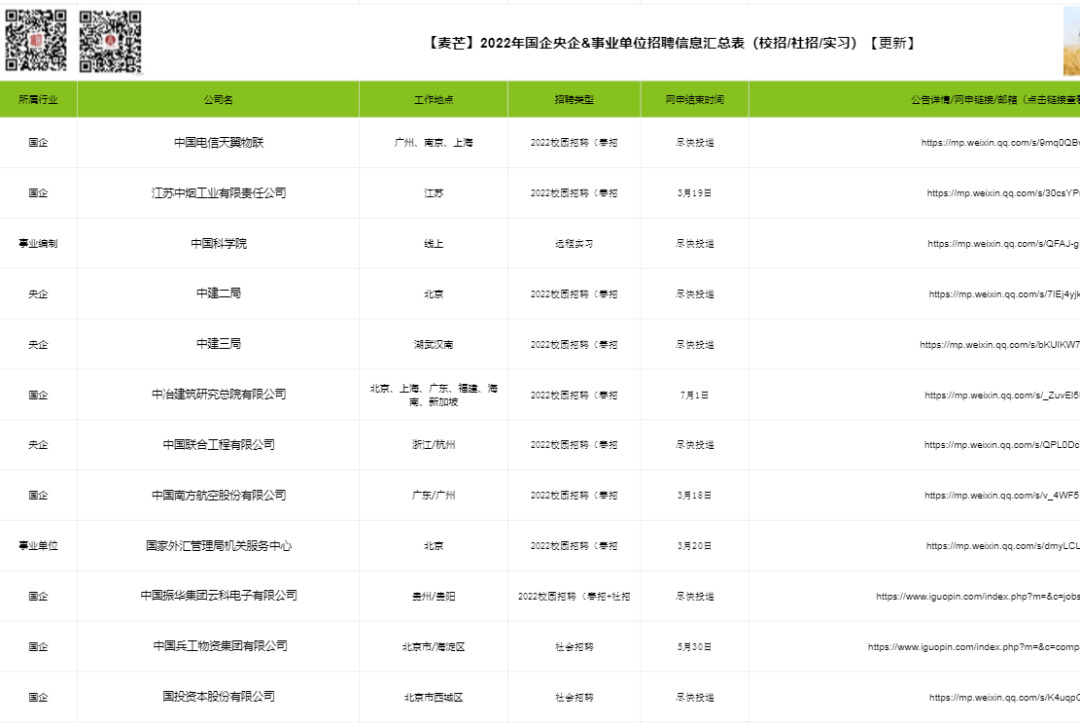
Task: Open the weixin link for 中国科学院
Action: [1004, 243]
